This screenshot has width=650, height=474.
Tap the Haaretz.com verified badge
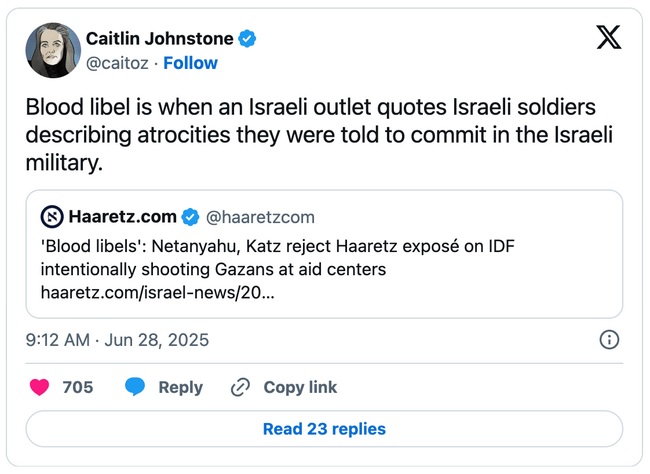point(190,217)
